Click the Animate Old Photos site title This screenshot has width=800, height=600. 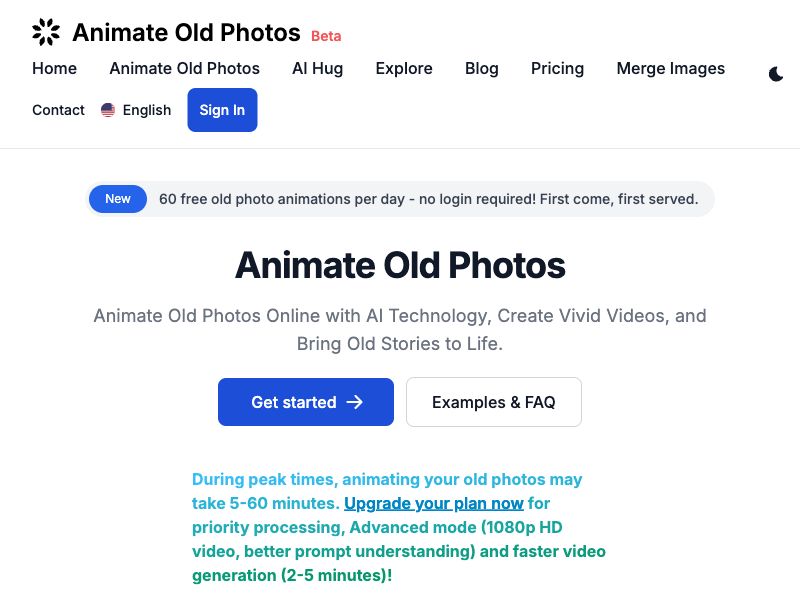tap(186, 32)
